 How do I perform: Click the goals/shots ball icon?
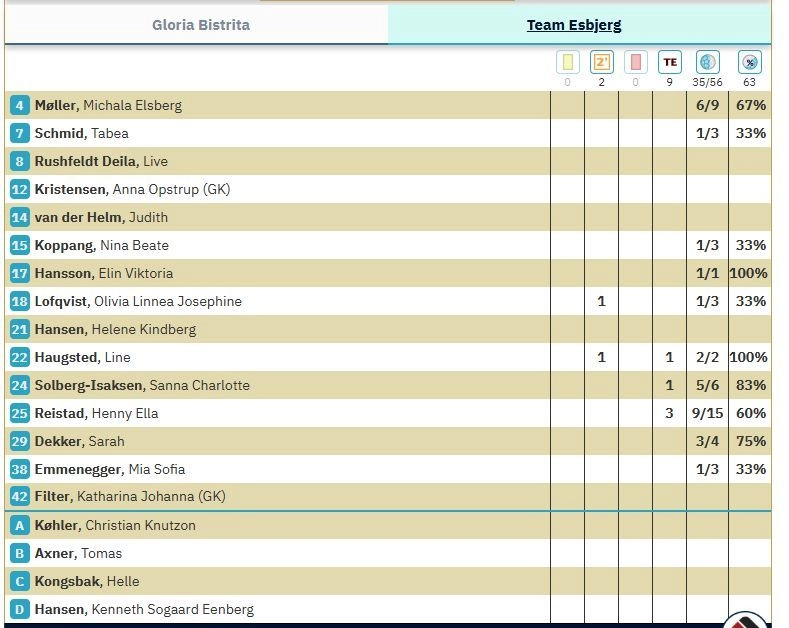click(707, 62)
